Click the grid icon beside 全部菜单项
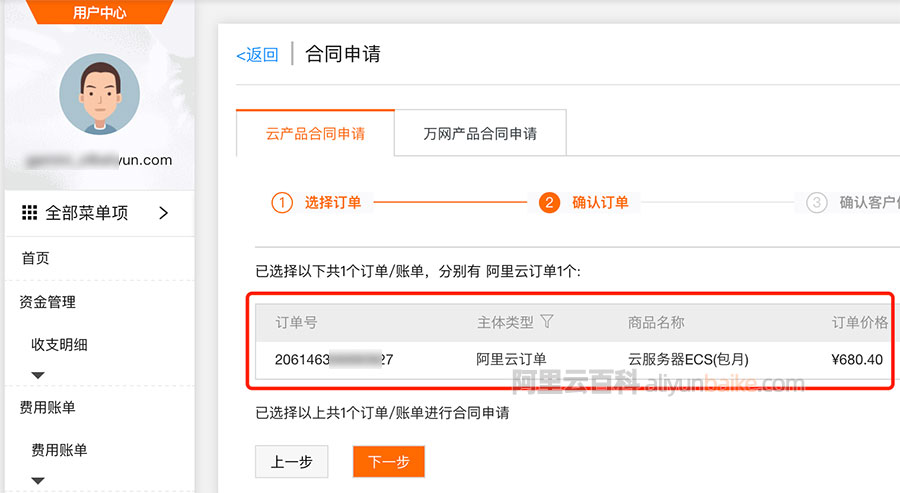900x493 pixels. pyautogui.click(x=29, y=212)
